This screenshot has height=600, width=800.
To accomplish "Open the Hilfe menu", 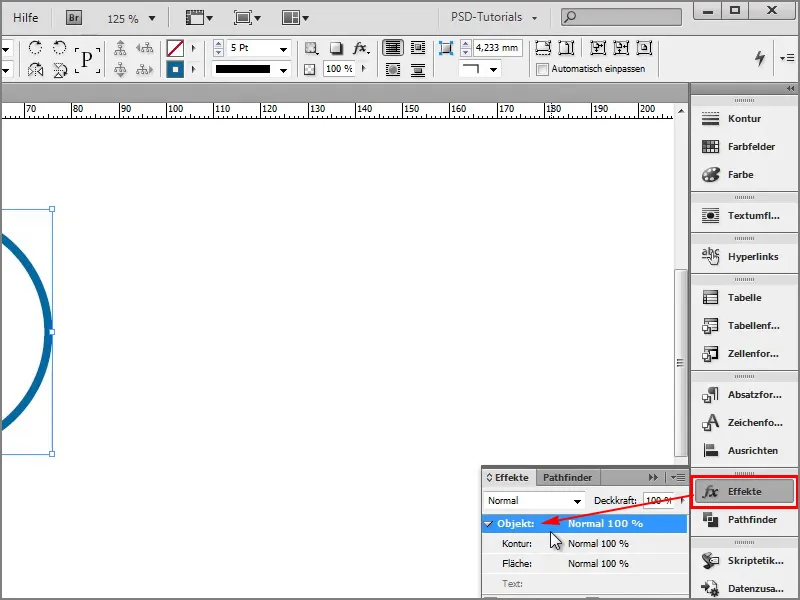I will click(26, 18).
